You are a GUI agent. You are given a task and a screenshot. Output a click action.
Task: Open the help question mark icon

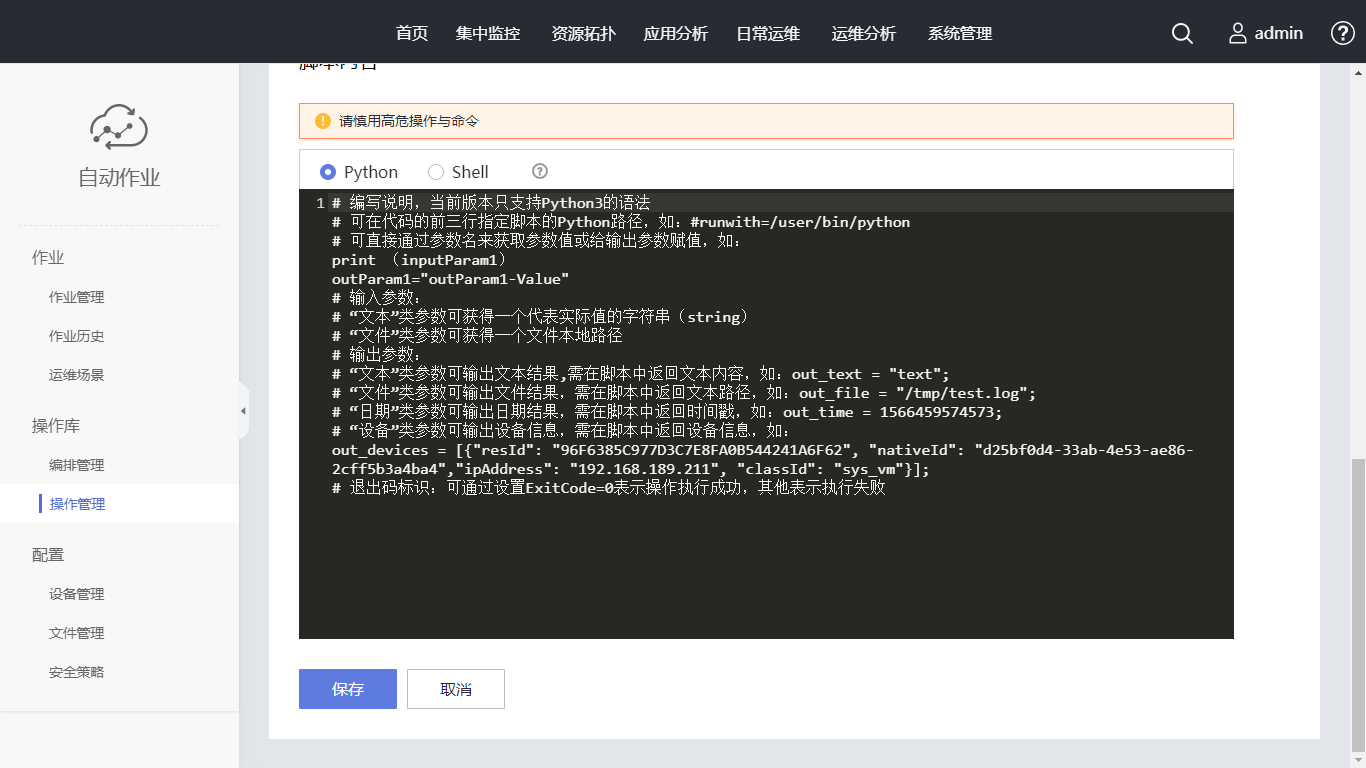coord(1342,33)
